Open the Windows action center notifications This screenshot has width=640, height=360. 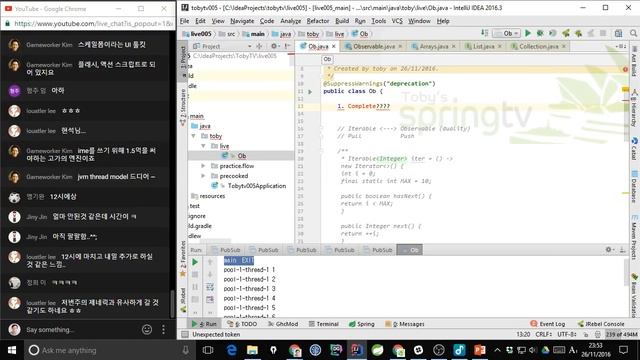623,350
